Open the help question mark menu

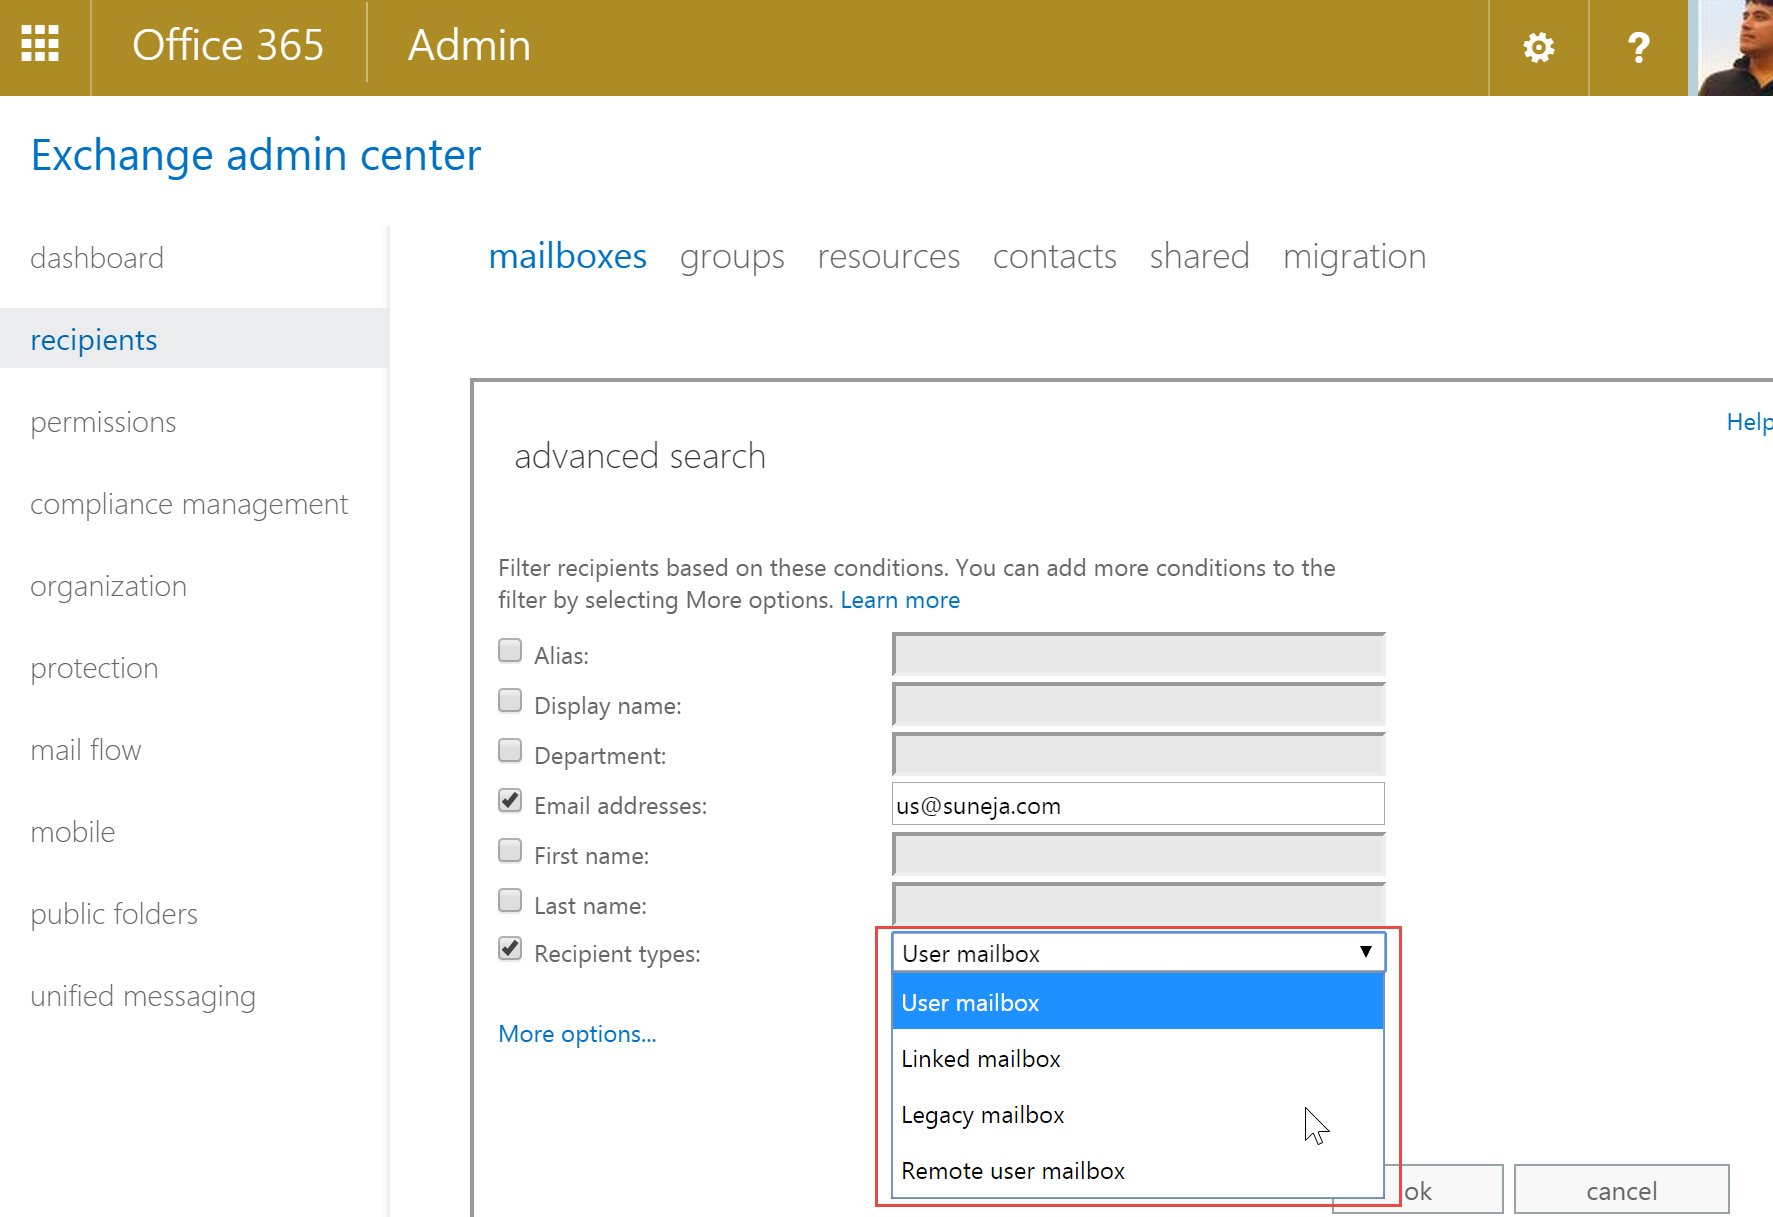1638,47
